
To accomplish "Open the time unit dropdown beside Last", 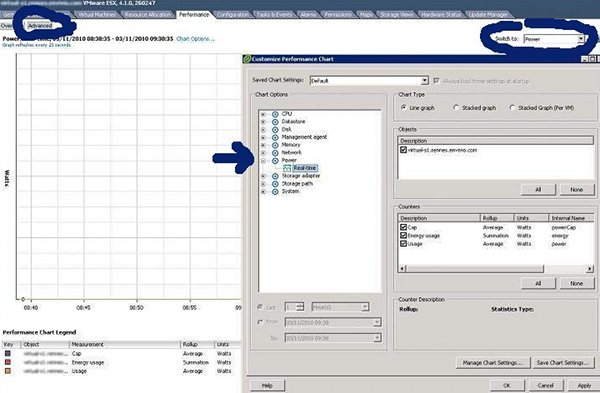I will (x=365, y=307).
